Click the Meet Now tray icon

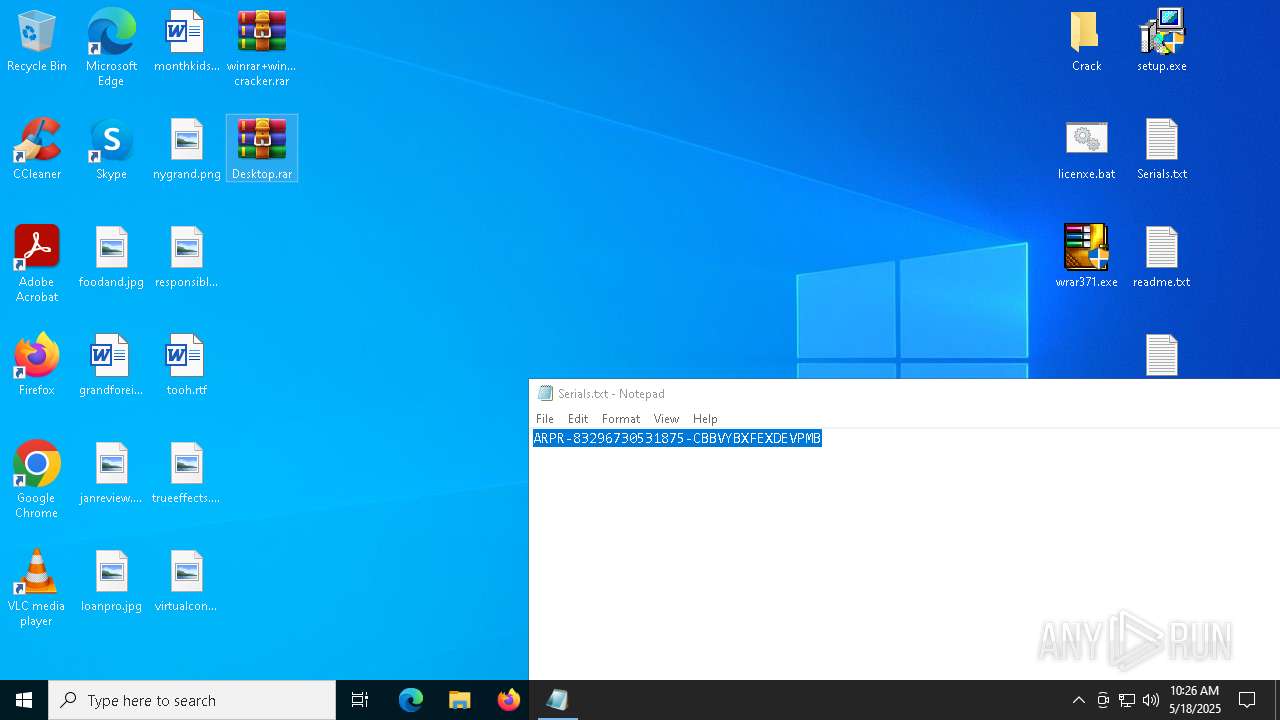(x=1103, y=700)
